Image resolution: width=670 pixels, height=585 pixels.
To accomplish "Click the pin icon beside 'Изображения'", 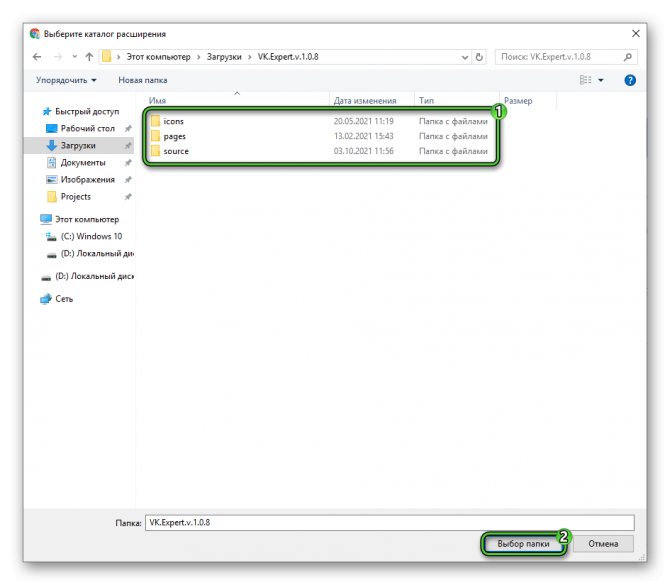I will click(128, 179).
